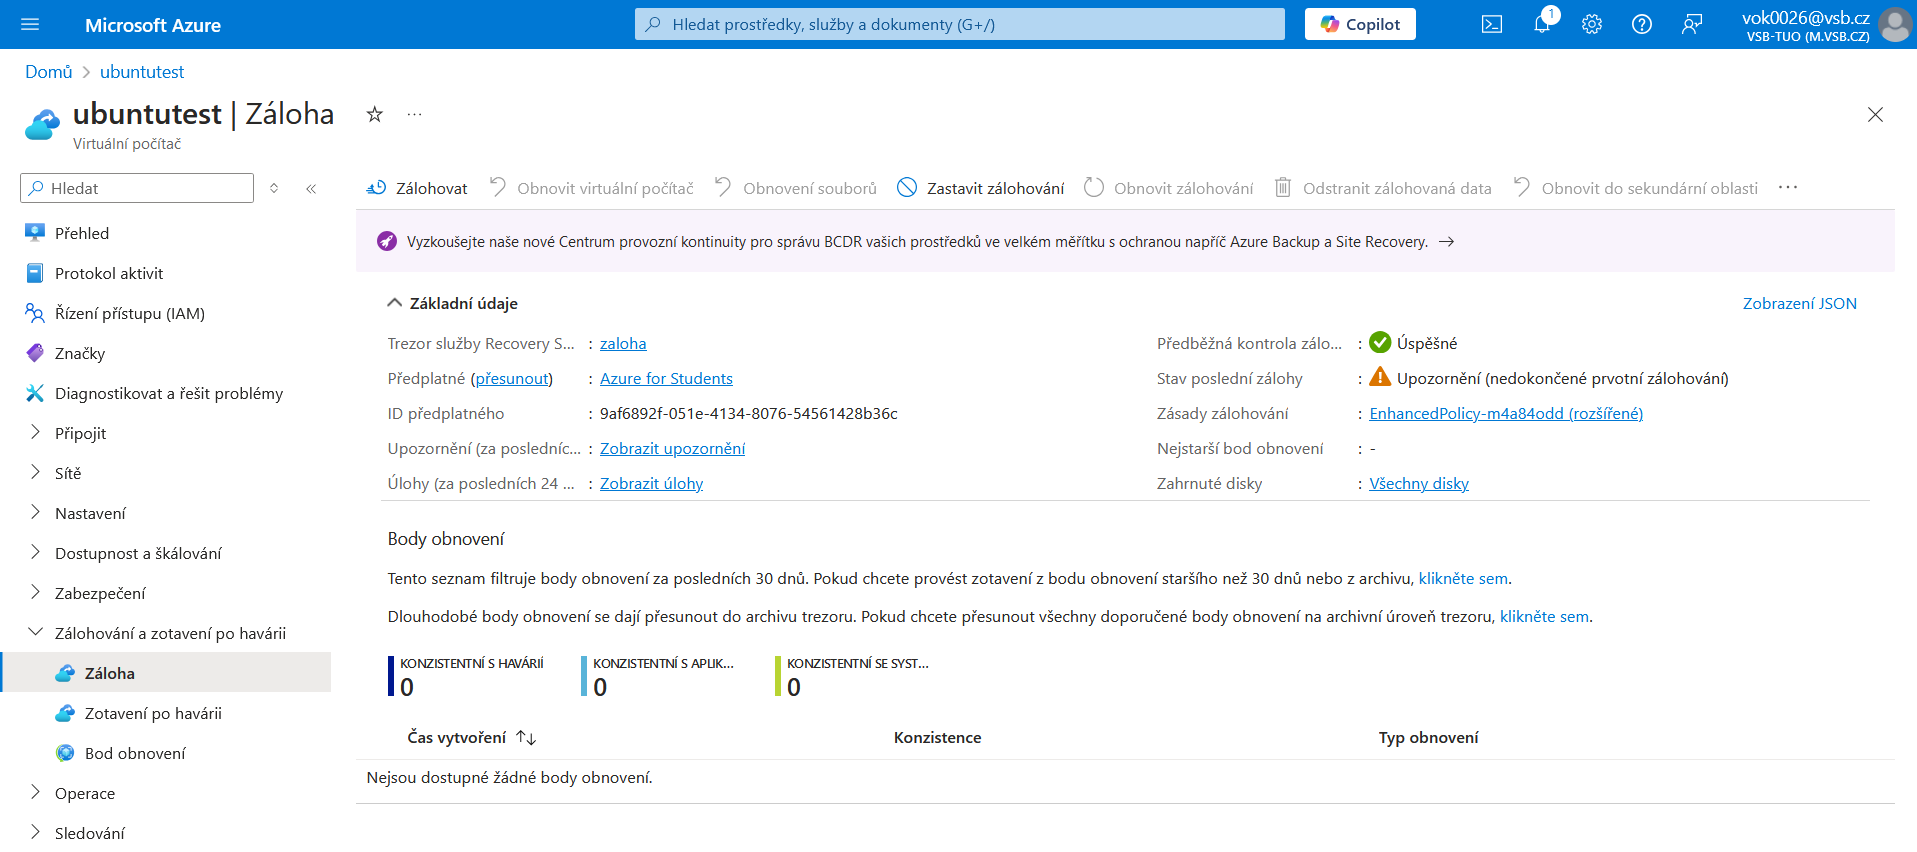This screenshot has width=1917, height=852.
Task: Click the archive 'klikněte sem' link after '30 dnů nebo z archivu'
Action: [x=1463, y=578]
